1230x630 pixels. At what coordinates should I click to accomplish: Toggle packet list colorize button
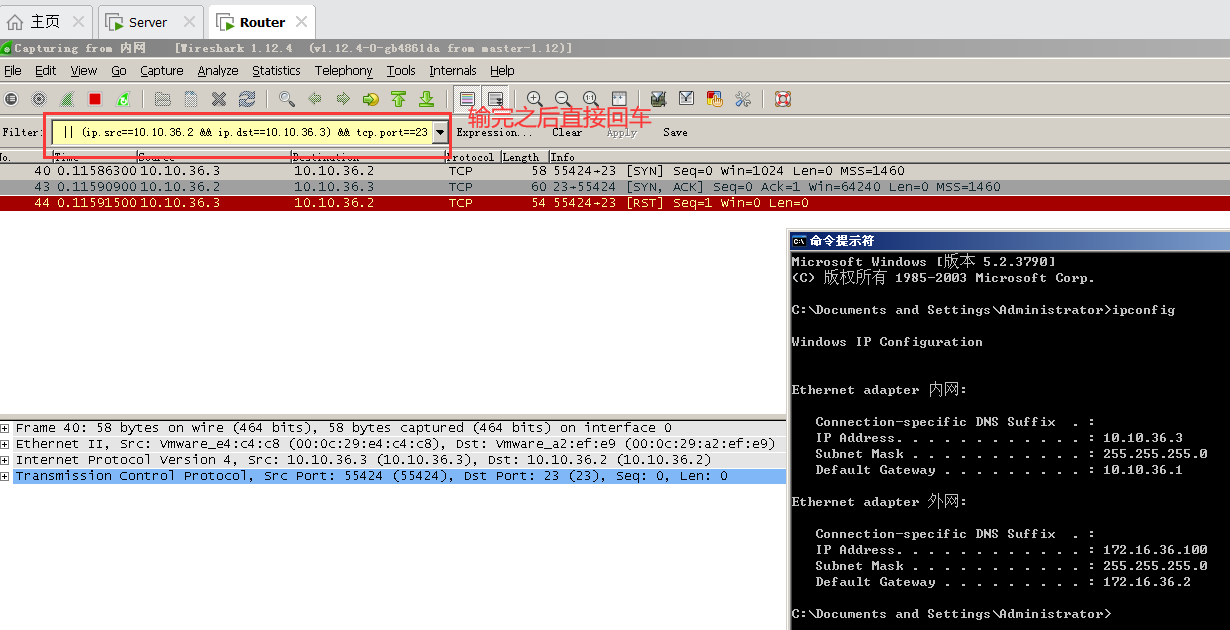(x=467, y=99)
